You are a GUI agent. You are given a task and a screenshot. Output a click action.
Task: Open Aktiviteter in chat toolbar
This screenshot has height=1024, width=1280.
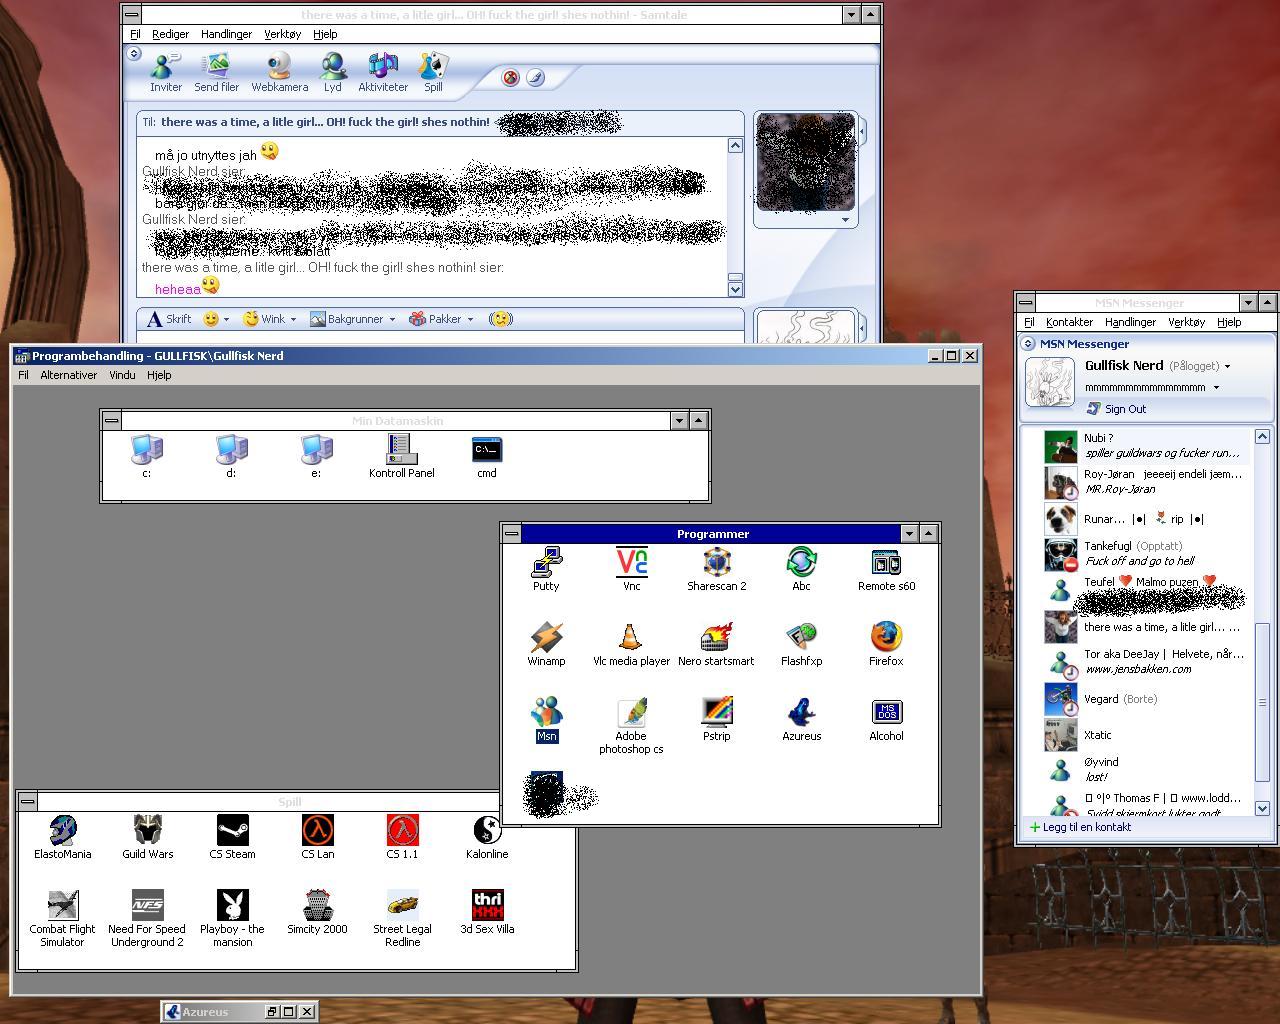click(383, 72)
